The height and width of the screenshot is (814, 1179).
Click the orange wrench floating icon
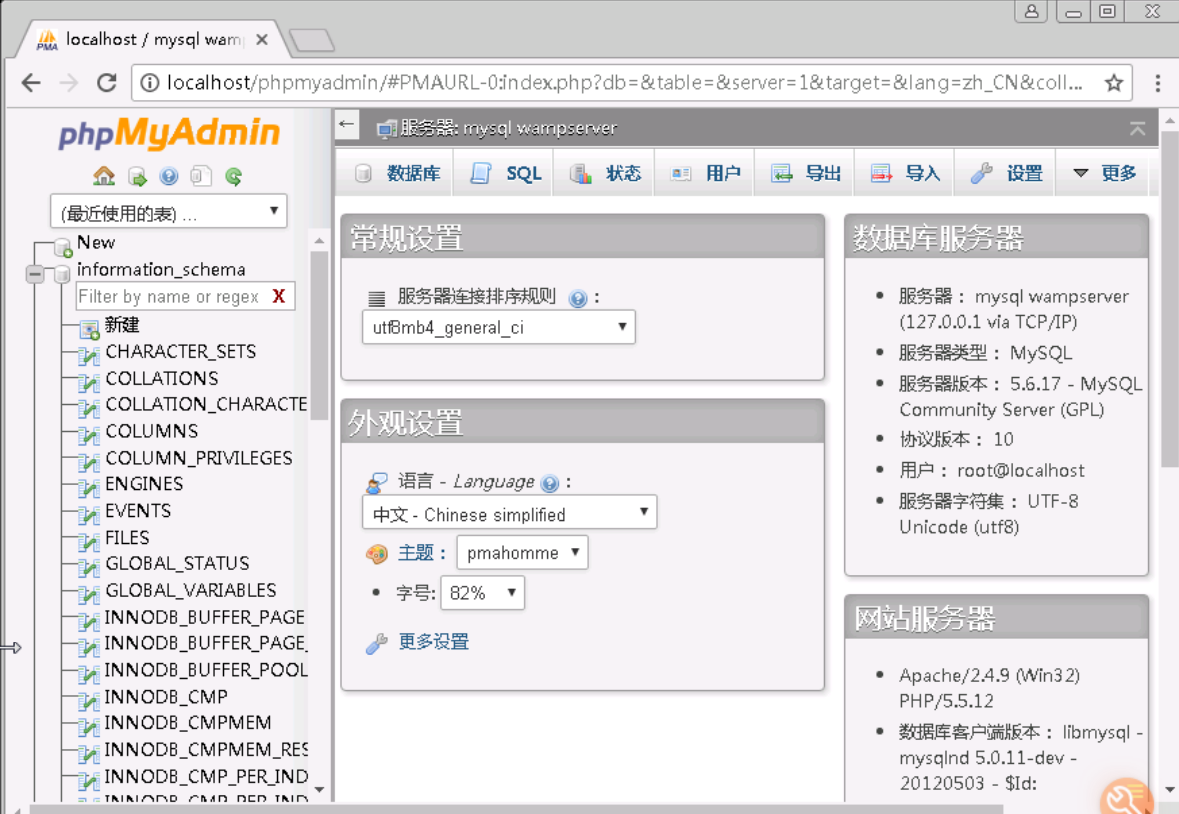point(1126,797)
